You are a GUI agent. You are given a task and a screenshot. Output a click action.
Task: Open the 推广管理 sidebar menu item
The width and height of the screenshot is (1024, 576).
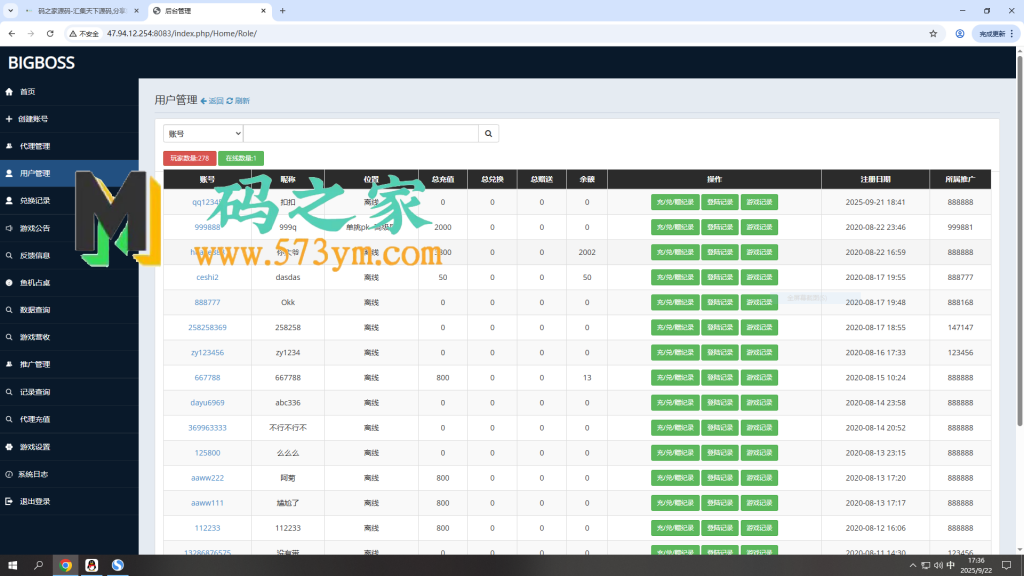(x=69, y=364)
